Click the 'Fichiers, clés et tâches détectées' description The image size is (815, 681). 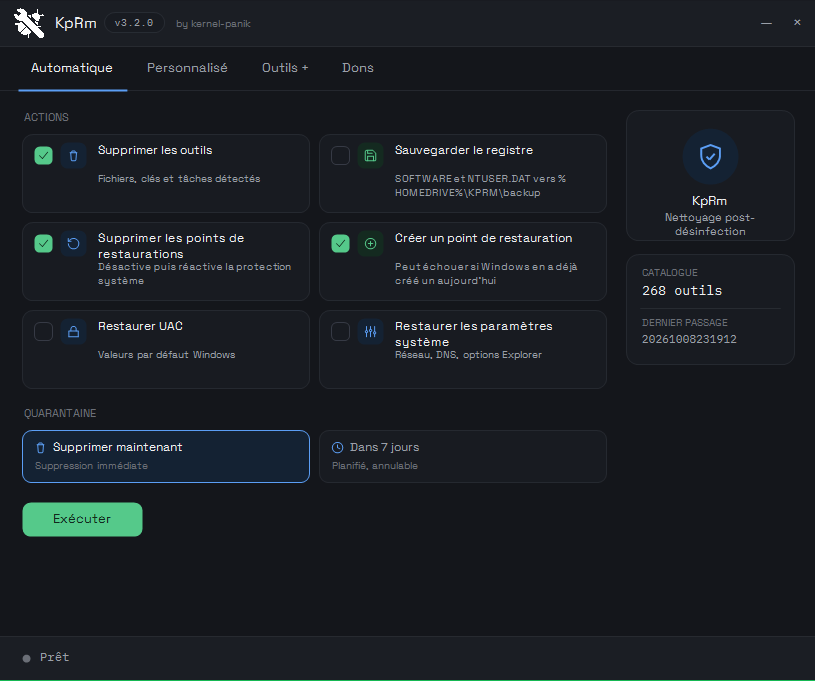coord(179,179)
